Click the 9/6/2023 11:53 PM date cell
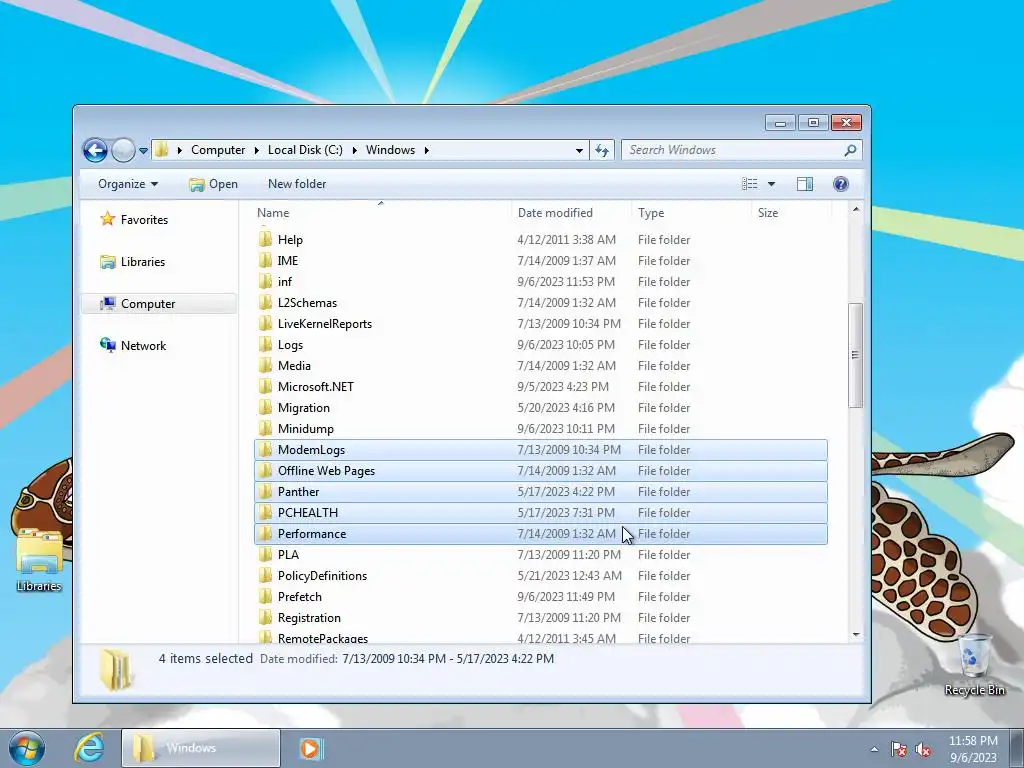The width and height of the screenshot is (1024, 768). click(x=566, y=281)
